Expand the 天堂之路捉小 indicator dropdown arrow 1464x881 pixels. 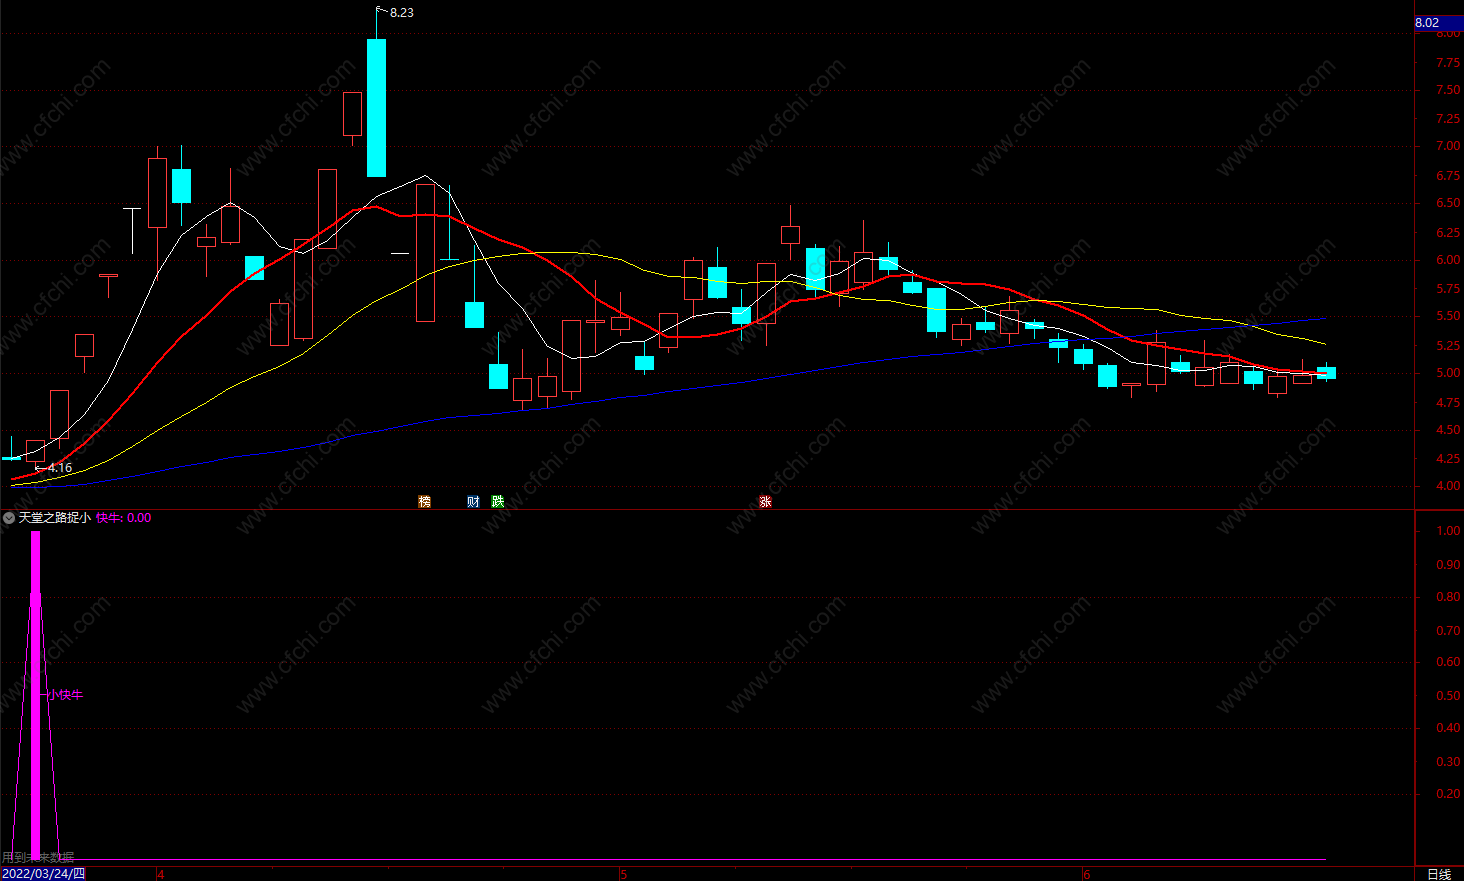coord(9,518)
